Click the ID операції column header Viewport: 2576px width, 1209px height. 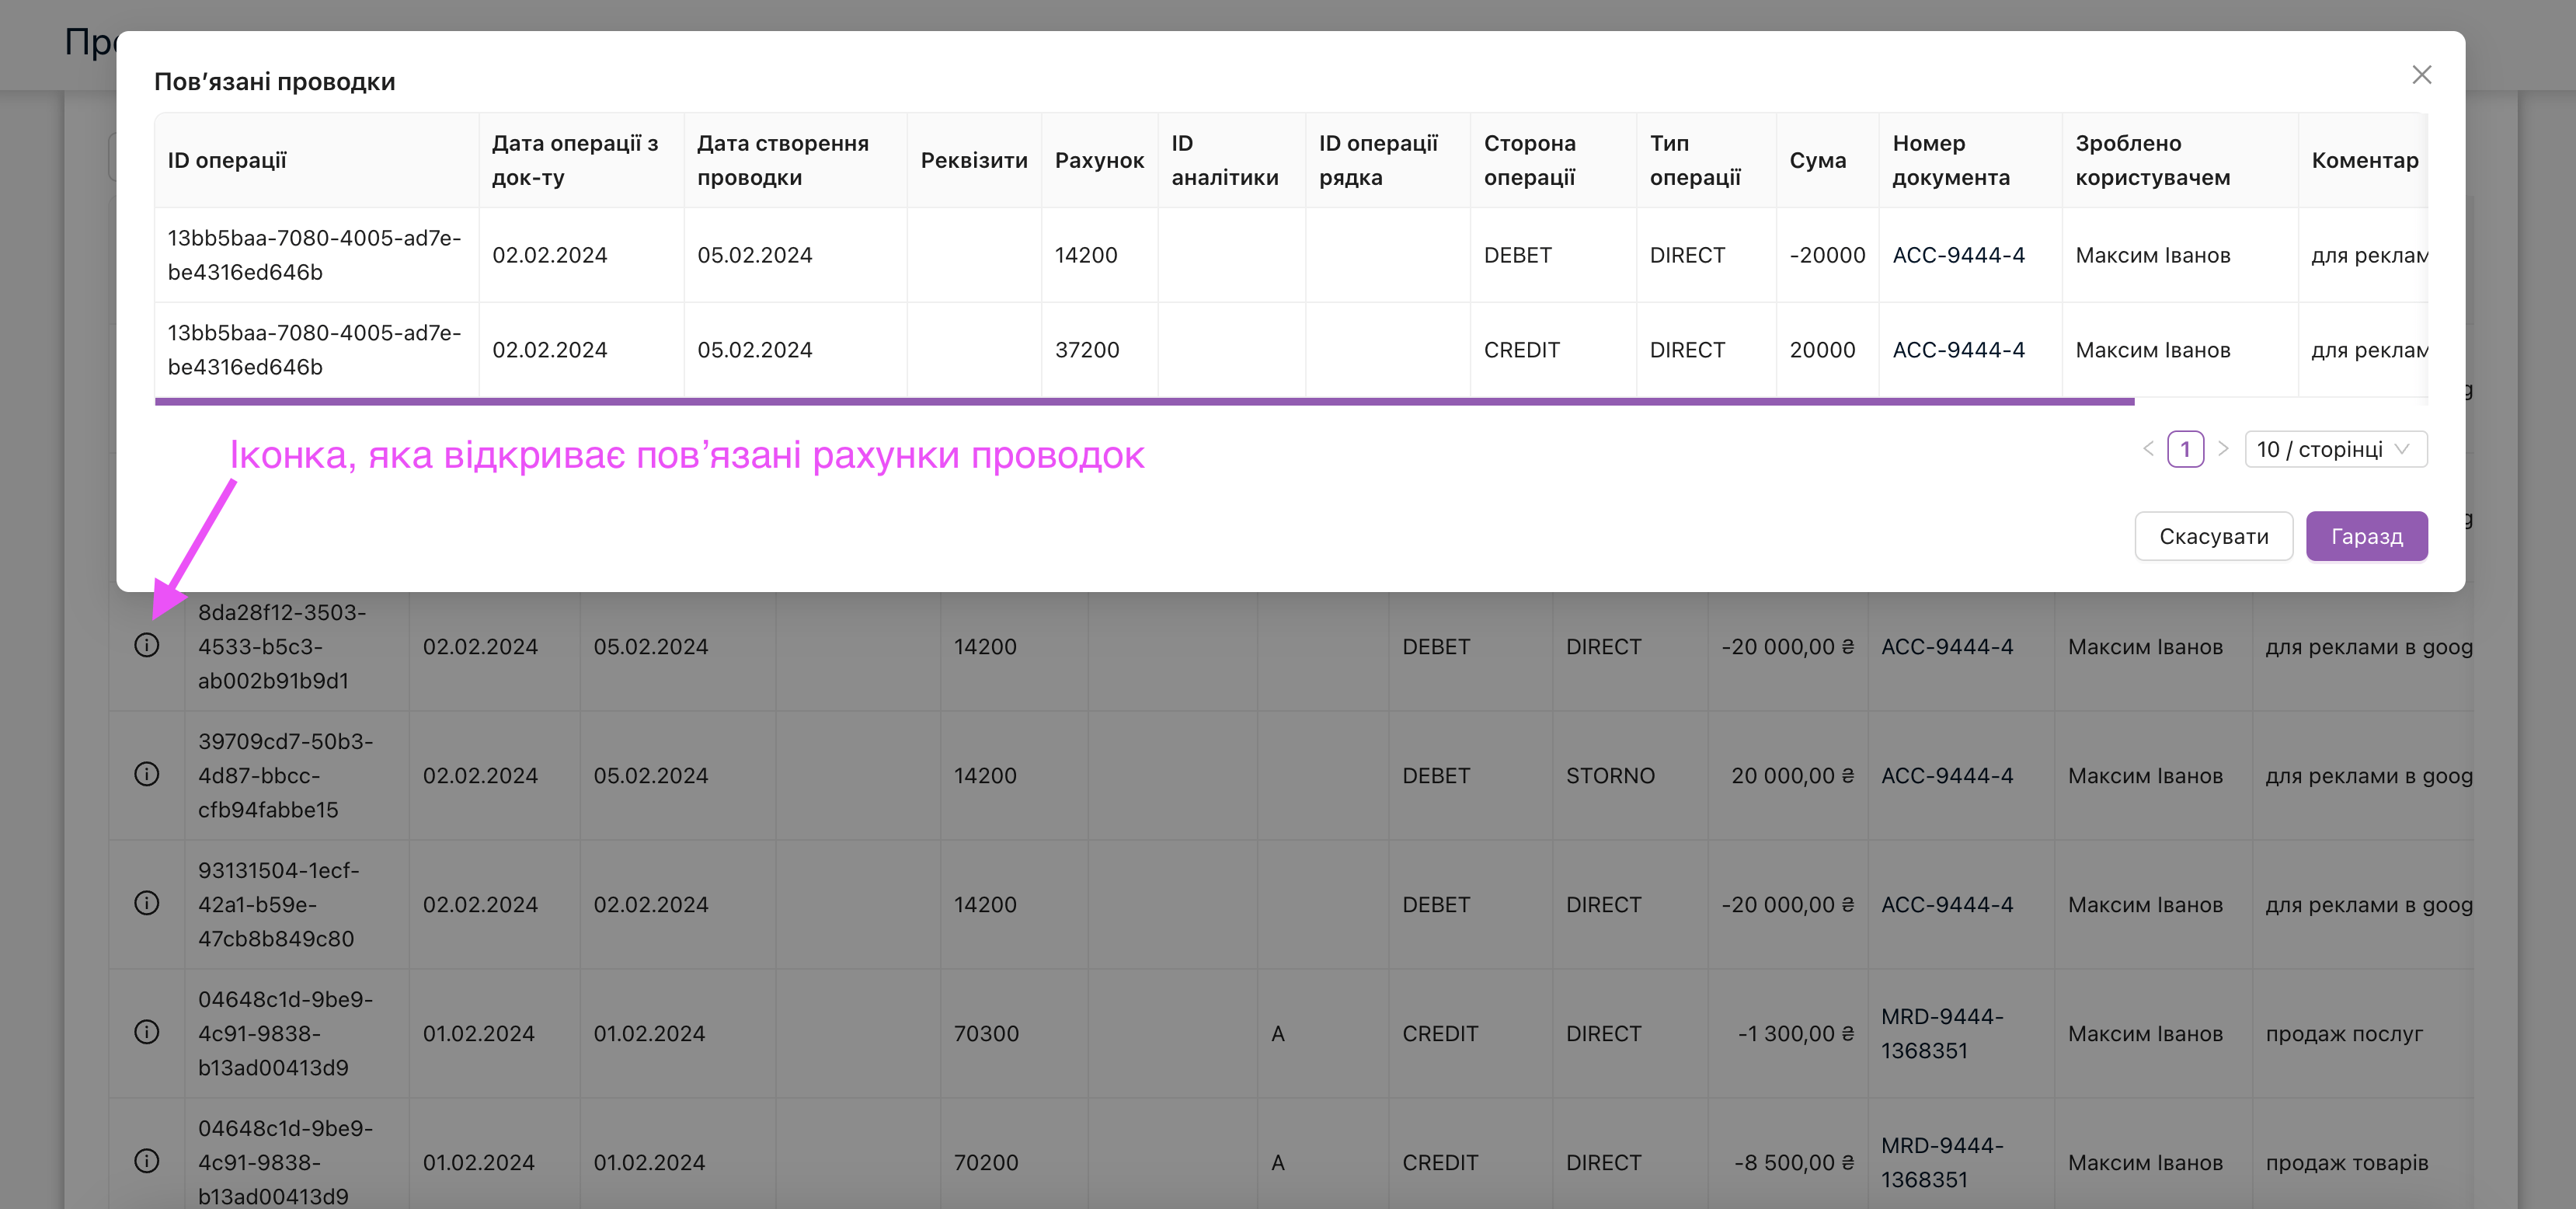[x=227, y=160]
